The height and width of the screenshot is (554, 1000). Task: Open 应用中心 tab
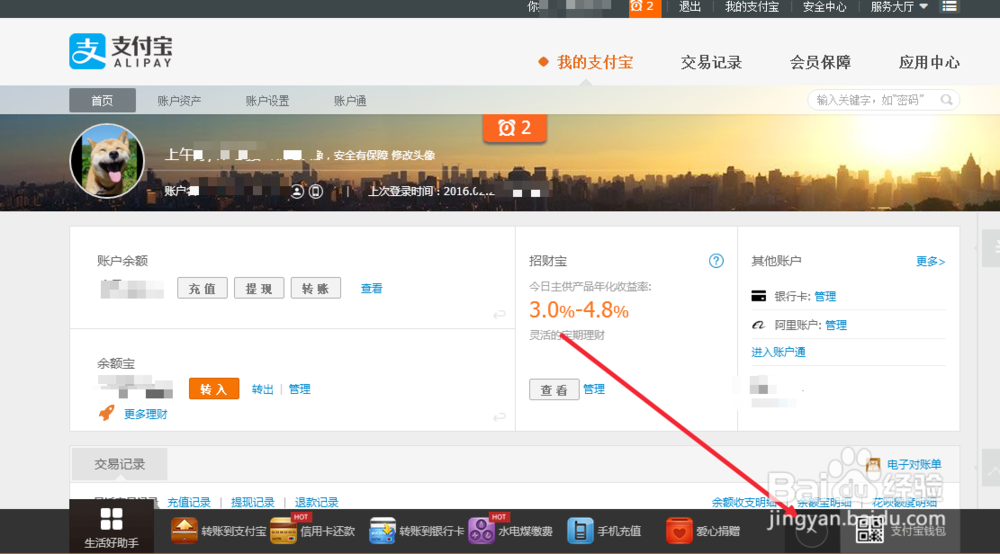(x=929, y=62)
